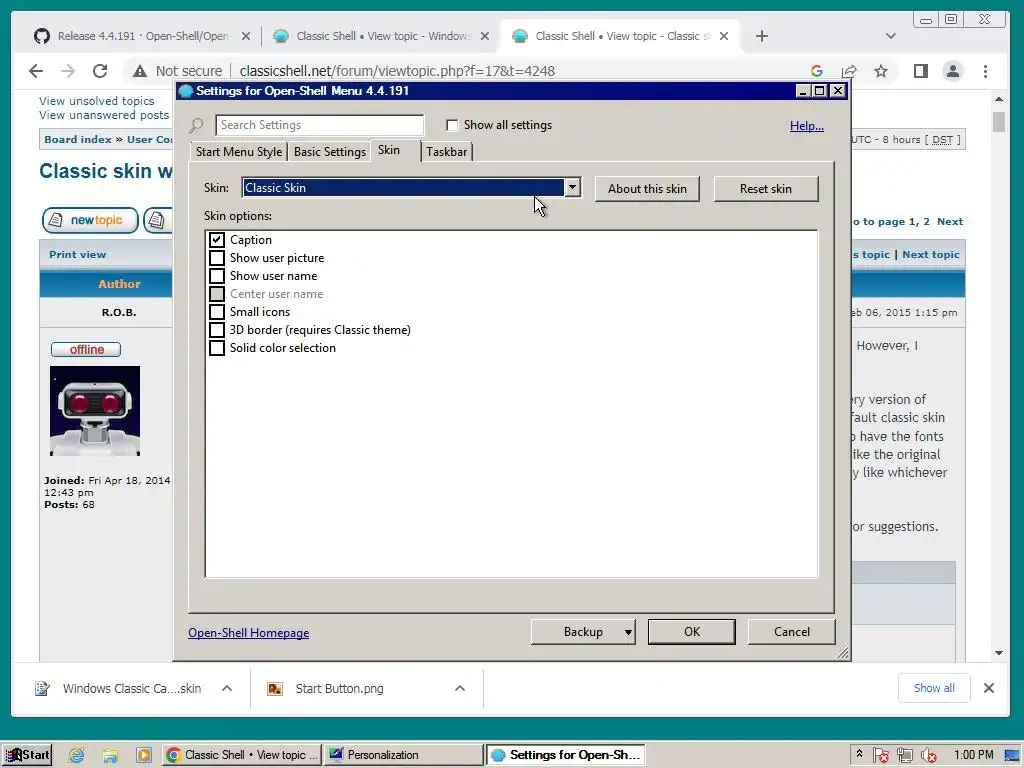1024x768 pixels.
Task: Click Next topic link in forum
Action: click(931, 255)
